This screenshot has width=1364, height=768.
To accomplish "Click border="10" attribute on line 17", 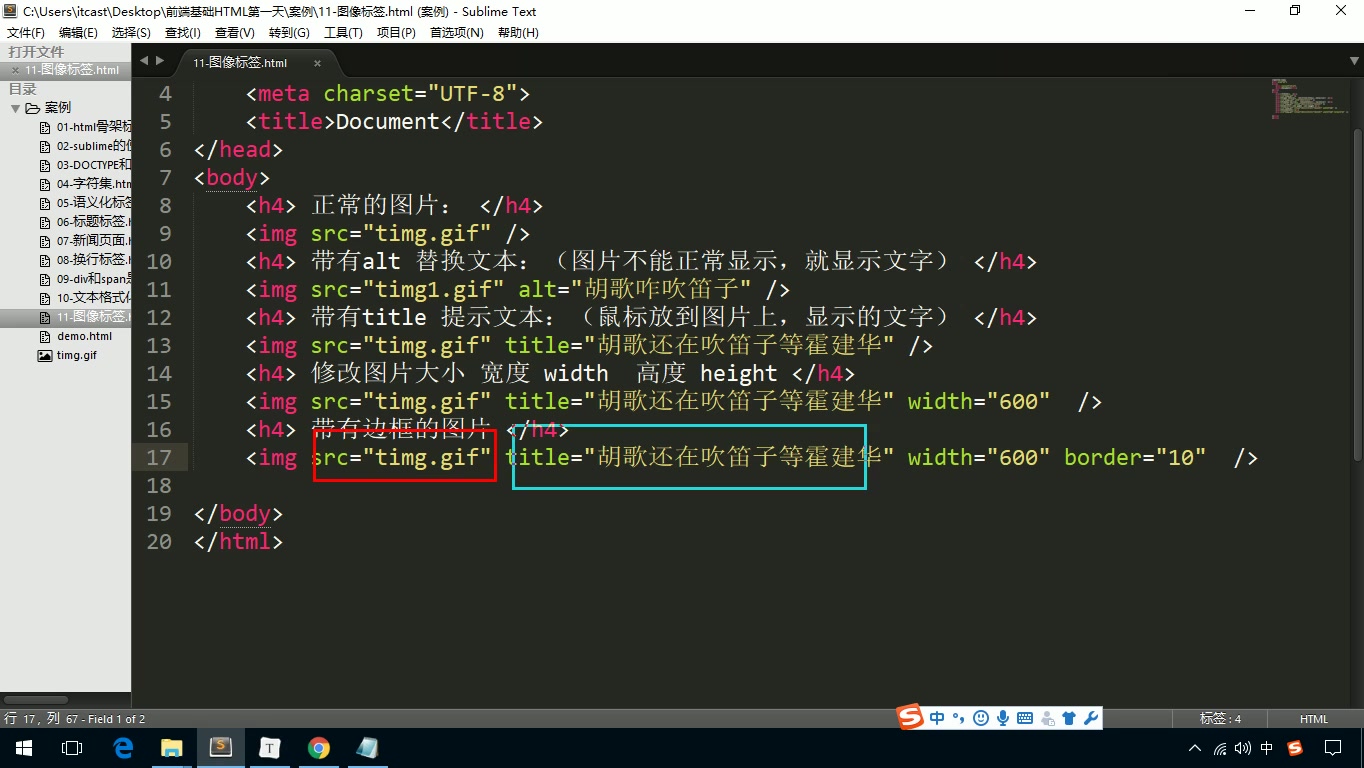I will click(1135, 457).
